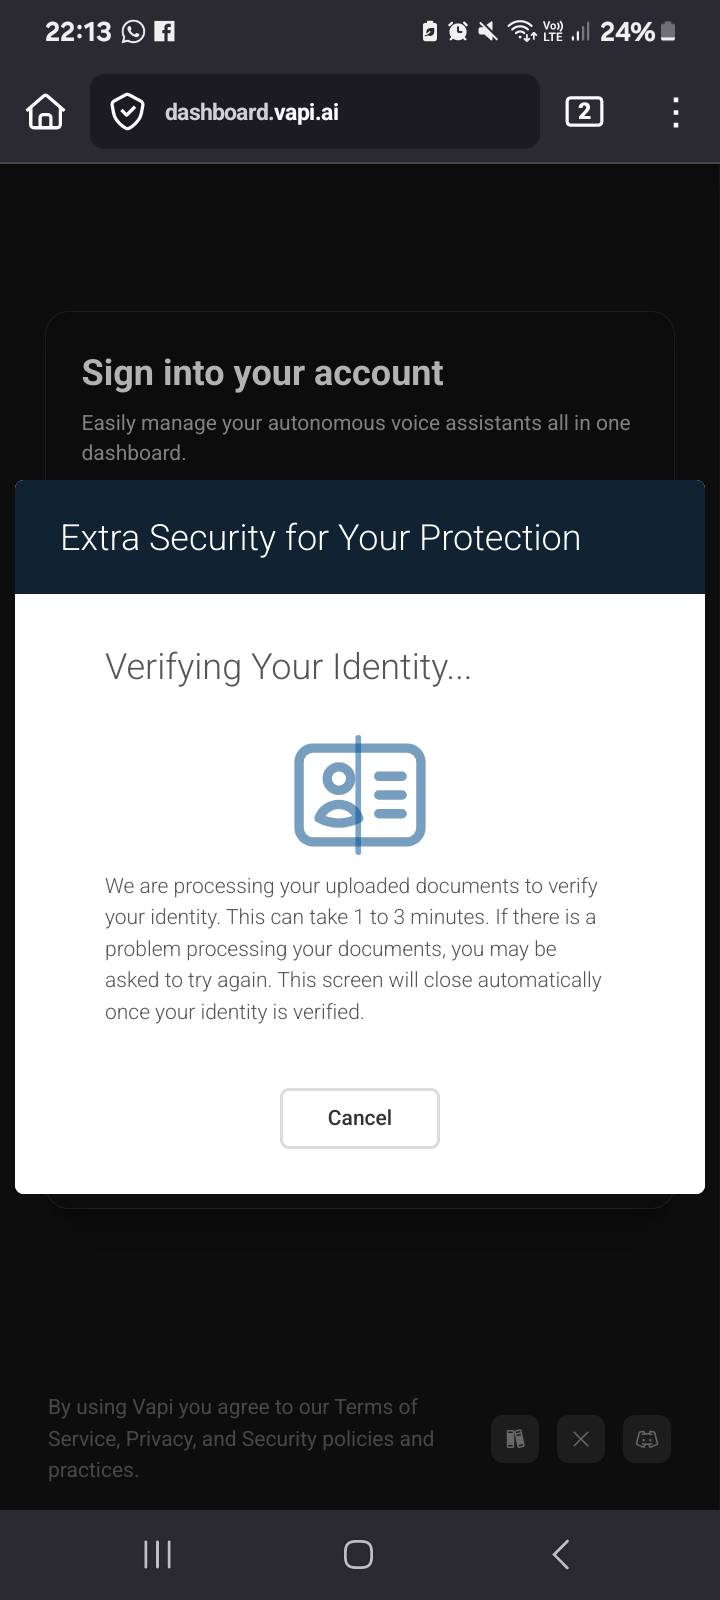This screenshot has height=1600, width=720.
Task: Open the alarm clock status icon
Action: (x=457, y=31)
